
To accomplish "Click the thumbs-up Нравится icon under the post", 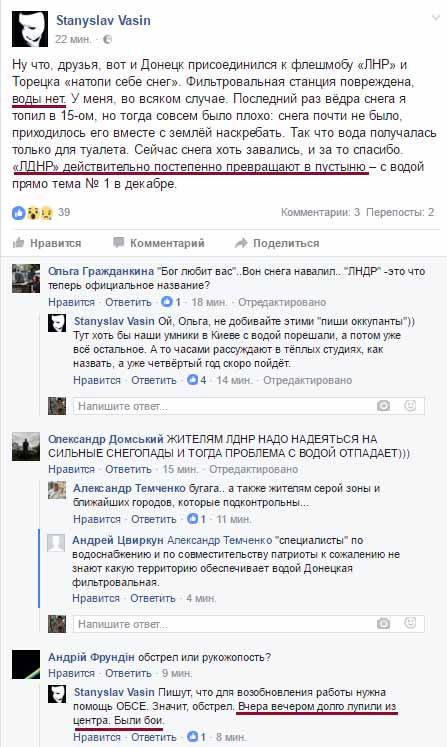I will 19,243.
